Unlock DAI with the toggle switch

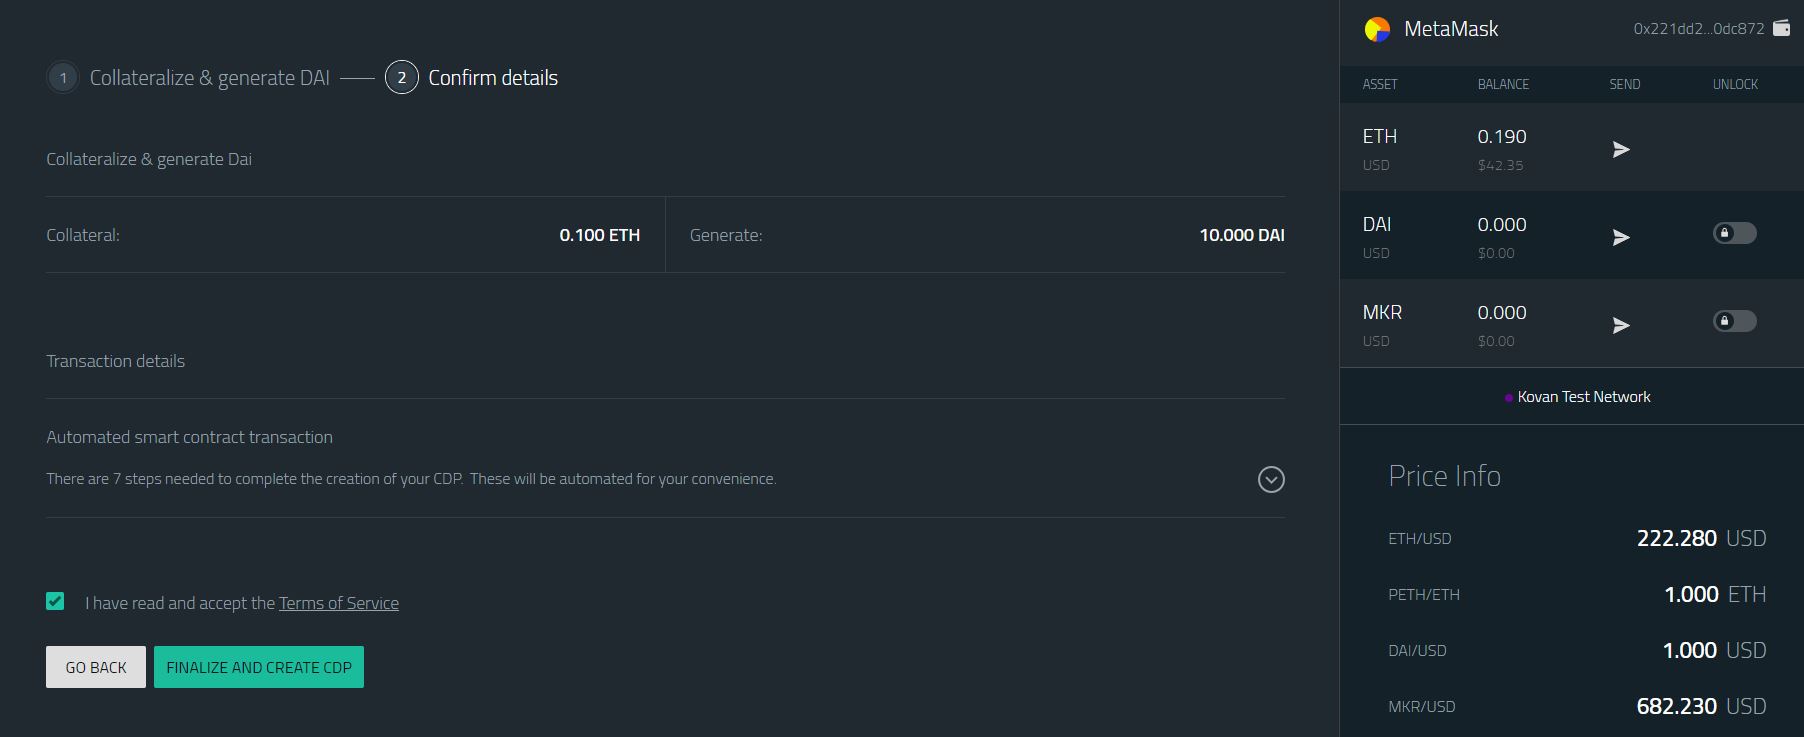(1735, 233)
